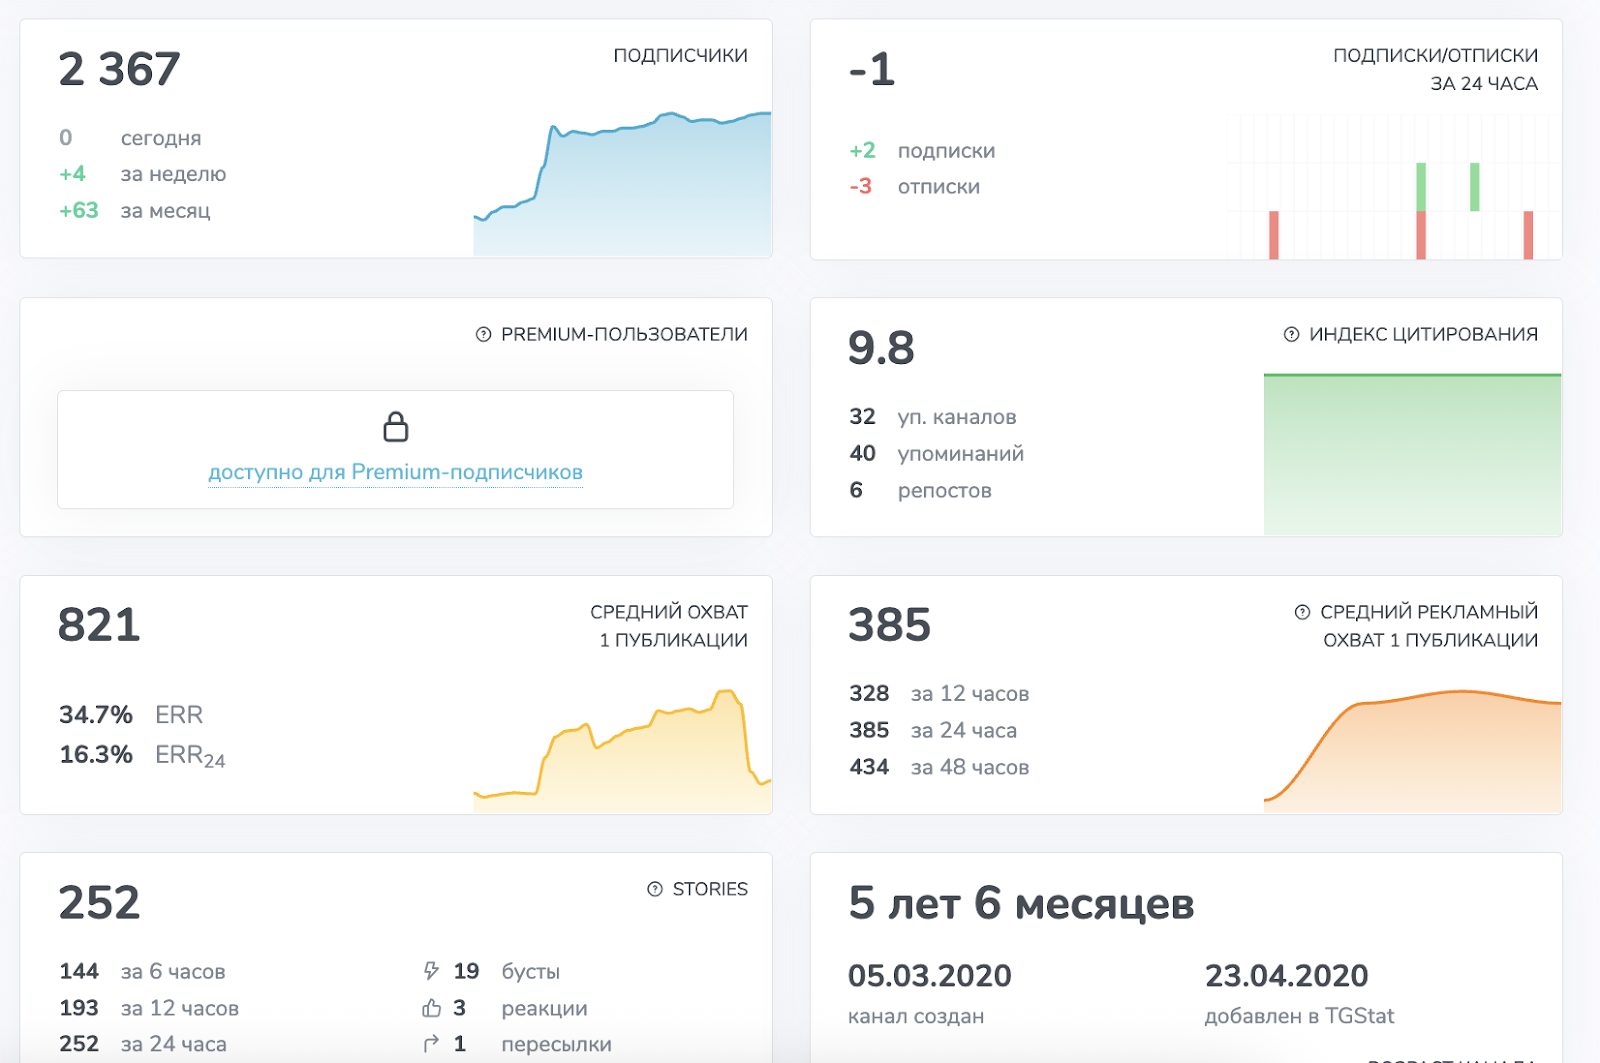Open help tooltip for ИНДЕКС ЦИТИРОВАНИЯ
This screenshot has width=1600, height=1063.
pos(1291,335)
